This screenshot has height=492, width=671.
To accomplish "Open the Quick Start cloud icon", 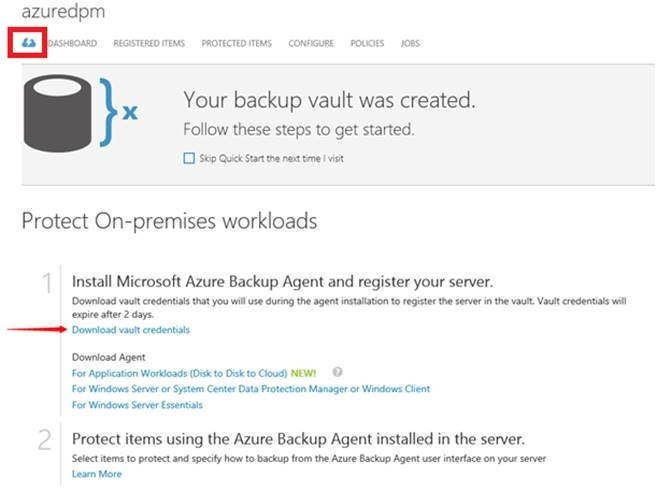I will coord(27,44).
